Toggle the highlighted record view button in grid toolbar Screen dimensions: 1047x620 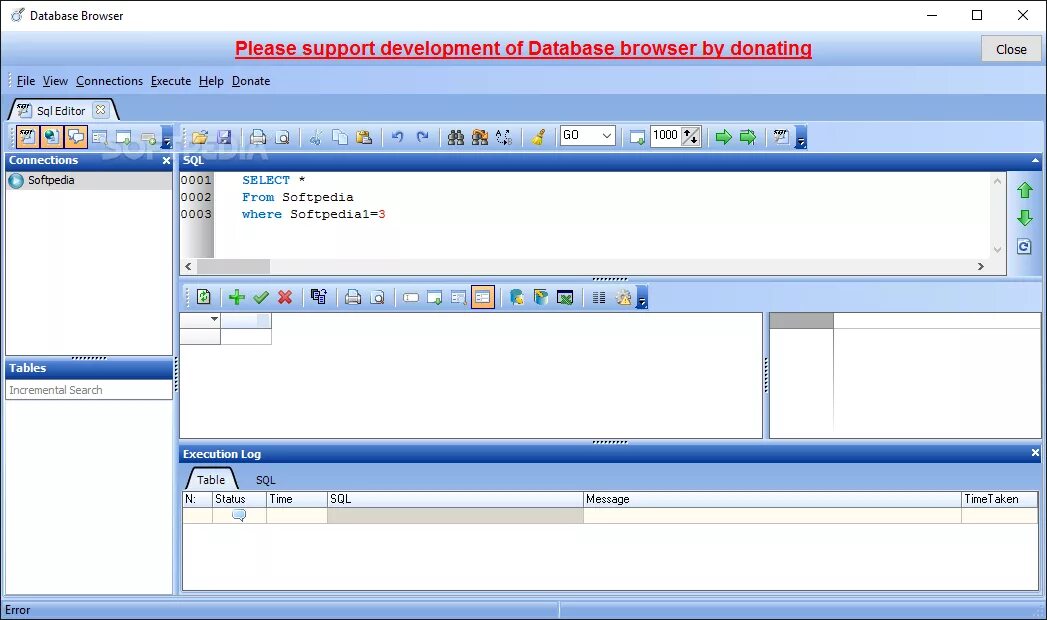(483, 297)
